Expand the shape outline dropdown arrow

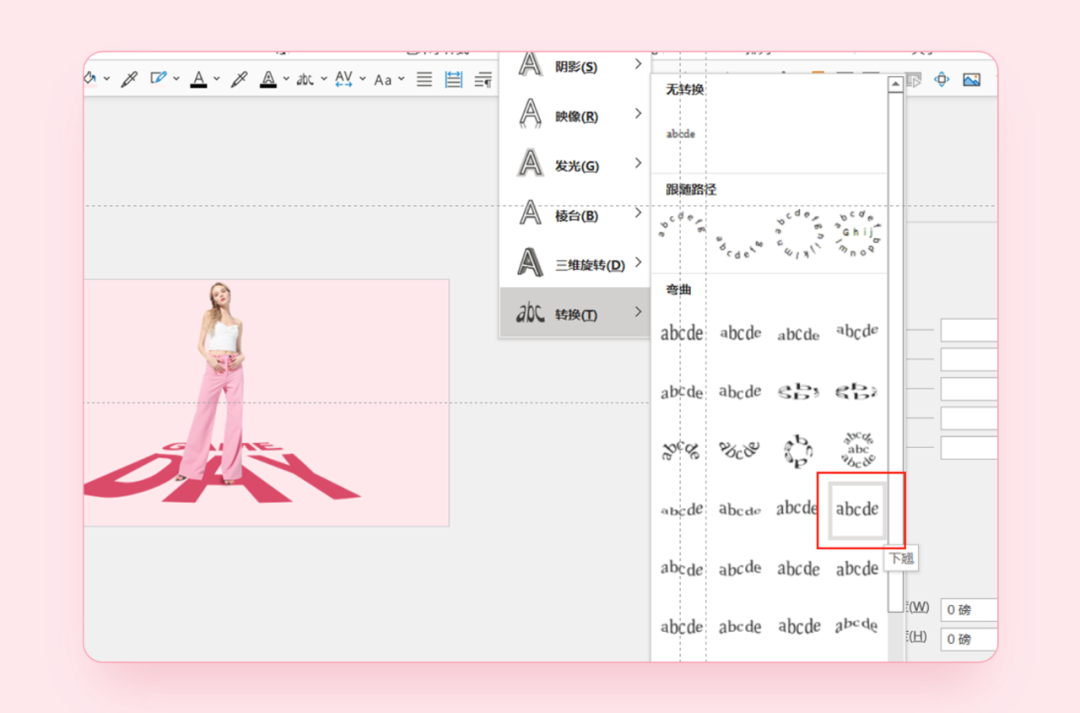point(176,79)
